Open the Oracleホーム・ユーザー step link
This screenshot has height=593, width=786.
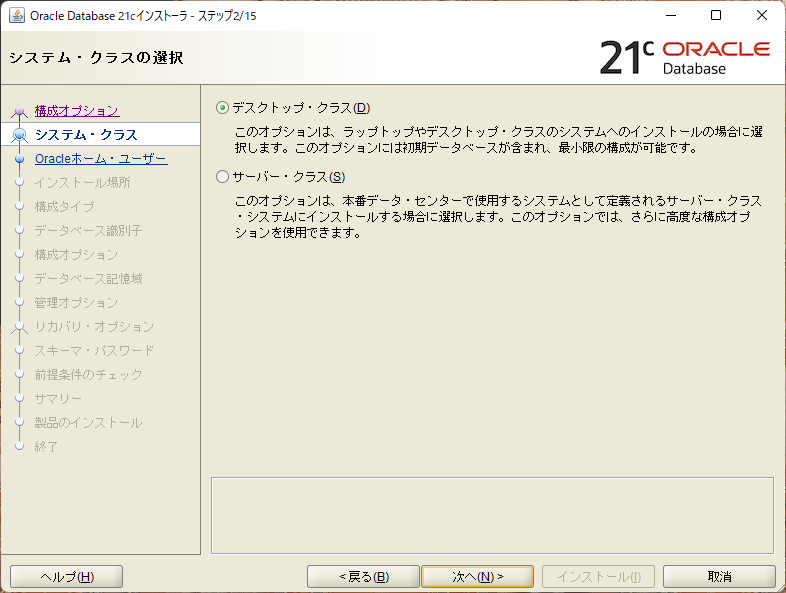[101, 158]
